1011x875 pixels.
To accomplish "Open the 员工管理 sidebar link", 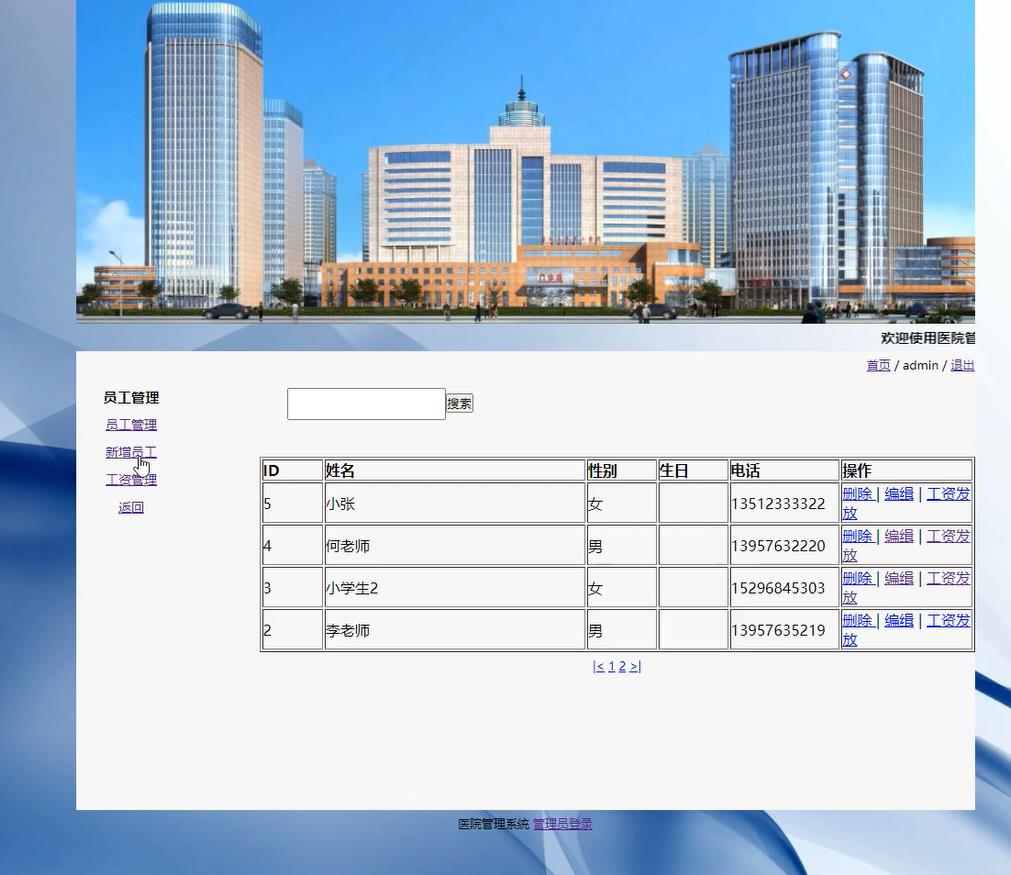I will tap(131, 425).
